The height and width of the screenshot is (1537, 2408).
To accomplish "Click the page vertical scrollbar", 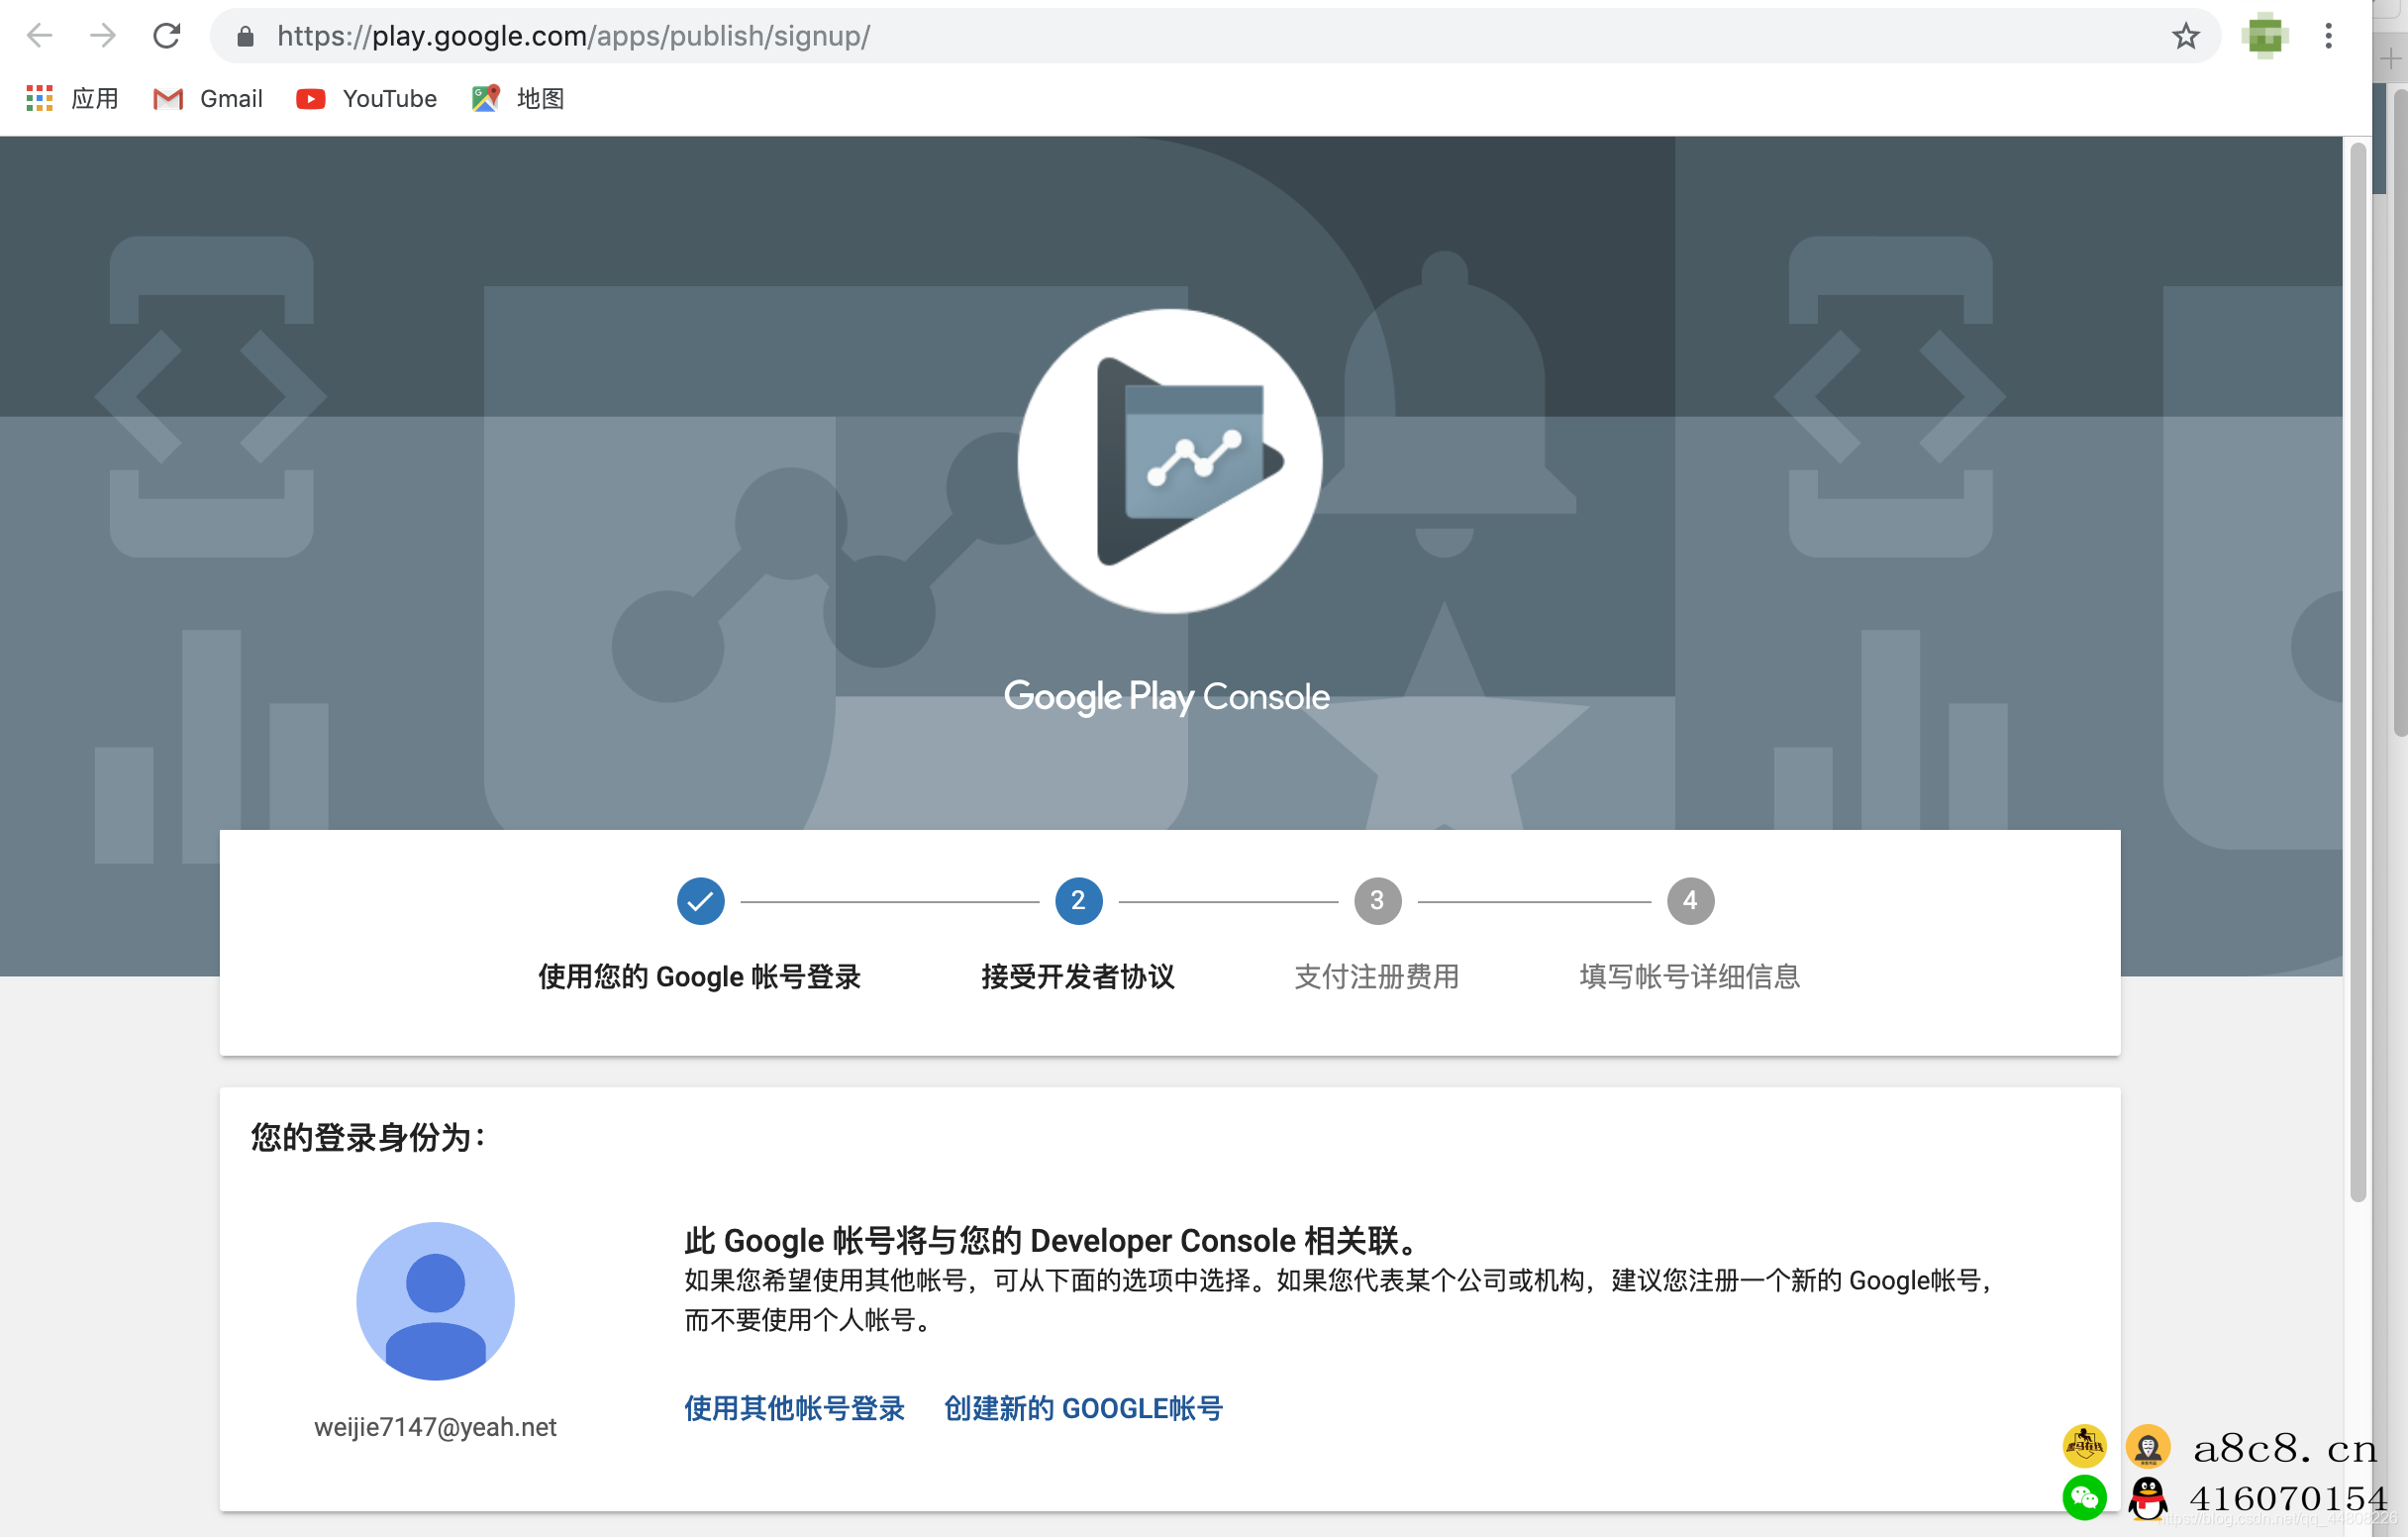I will (x=2358, y=672).
